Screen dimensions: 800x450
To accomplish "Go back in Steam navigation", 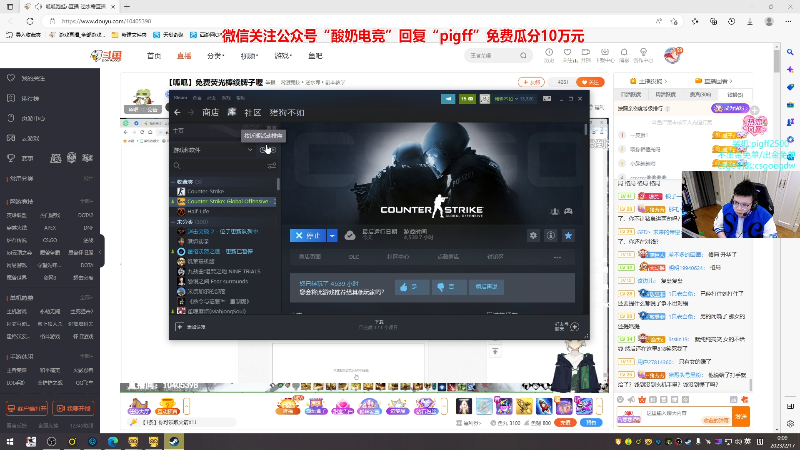I will [x=177, y=112].
